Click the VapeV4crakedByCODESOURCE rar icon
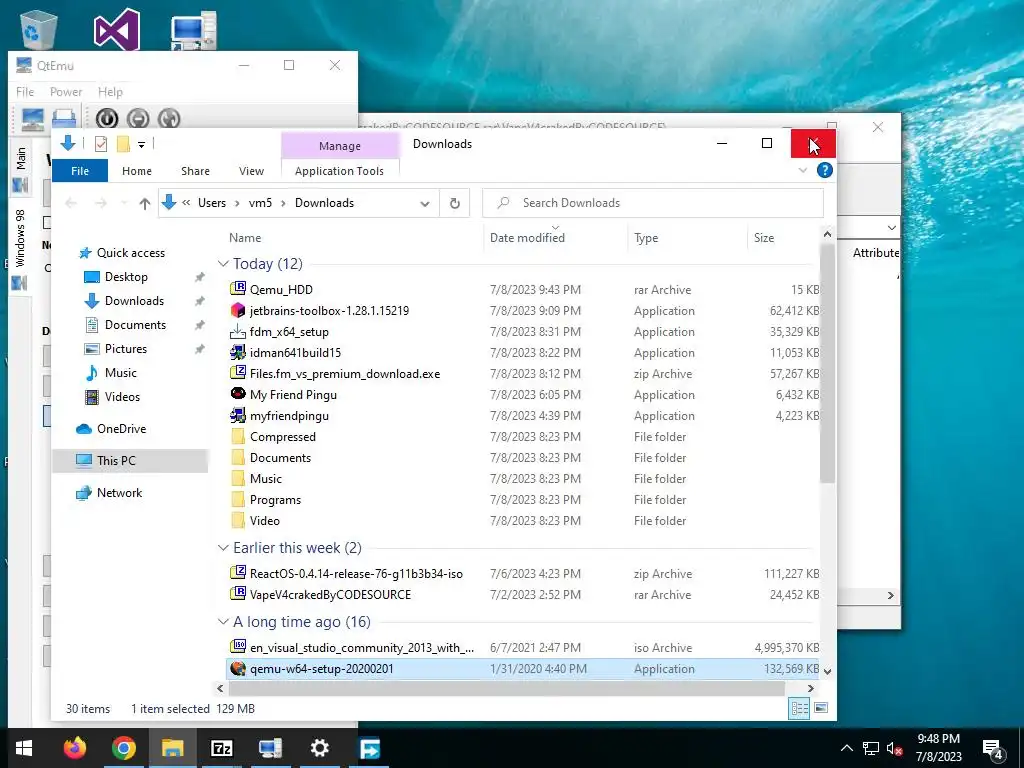 pos(238,594)
